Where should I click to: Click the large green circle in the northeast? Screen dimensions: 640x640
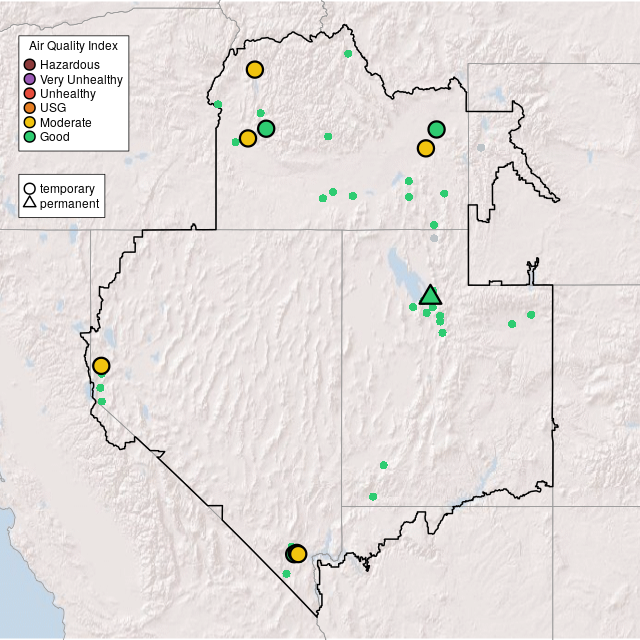(x=436, y=129)
